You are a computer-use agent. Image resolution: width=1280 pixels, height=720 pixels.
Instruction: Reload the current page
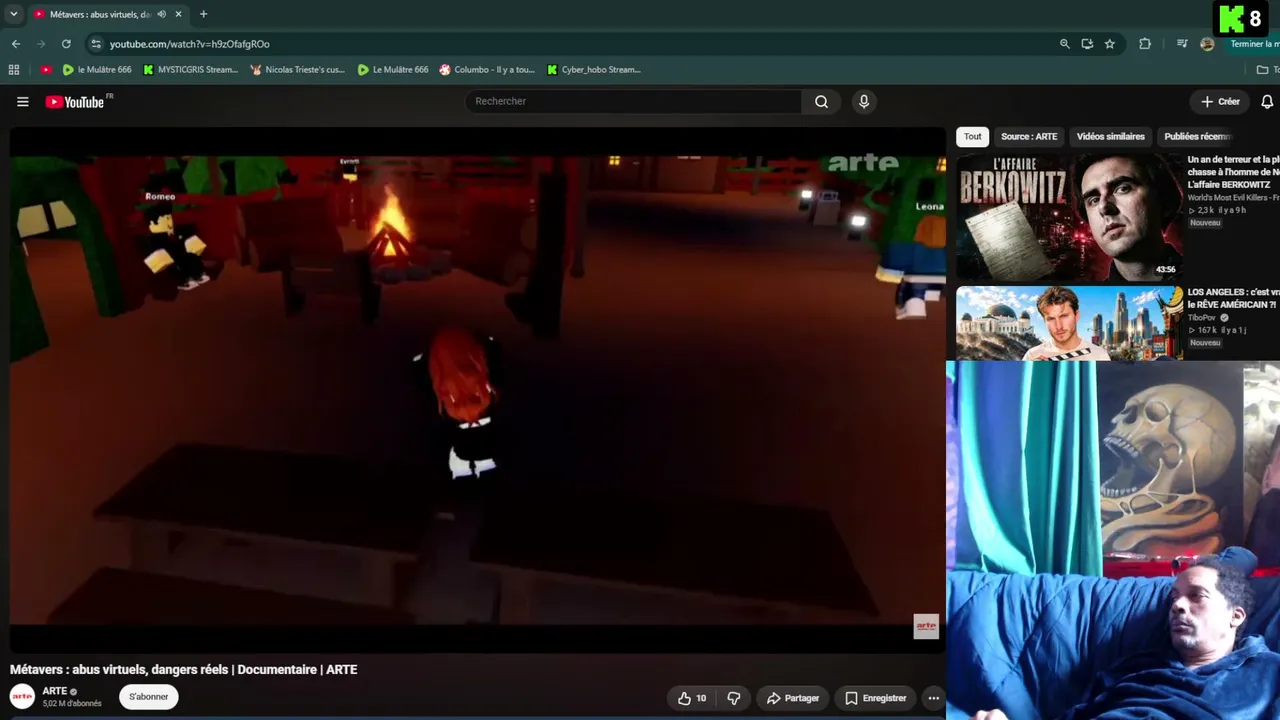pyautogui.click(x=66, y=44)
